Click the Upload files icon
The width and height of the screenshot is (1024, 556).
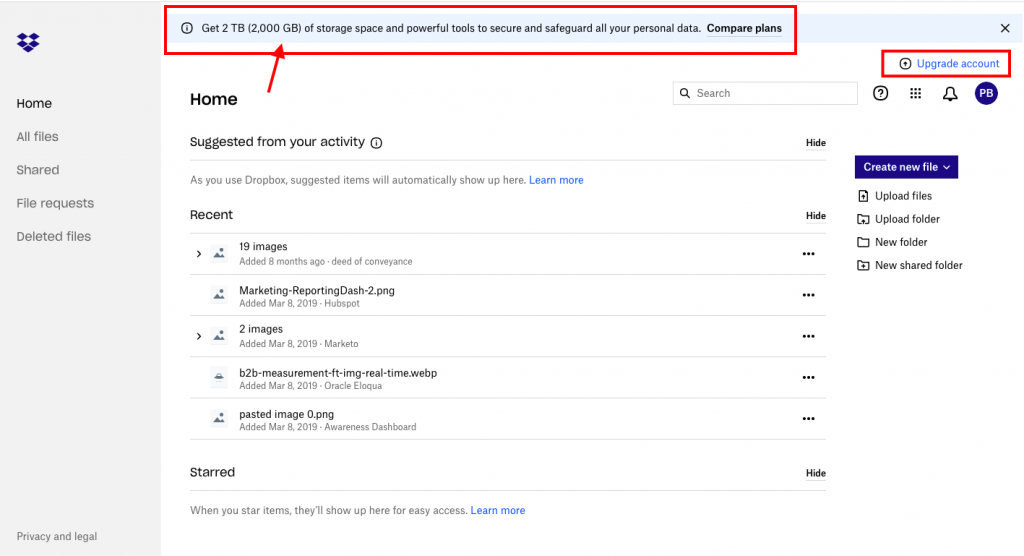[x=863, y=196]
